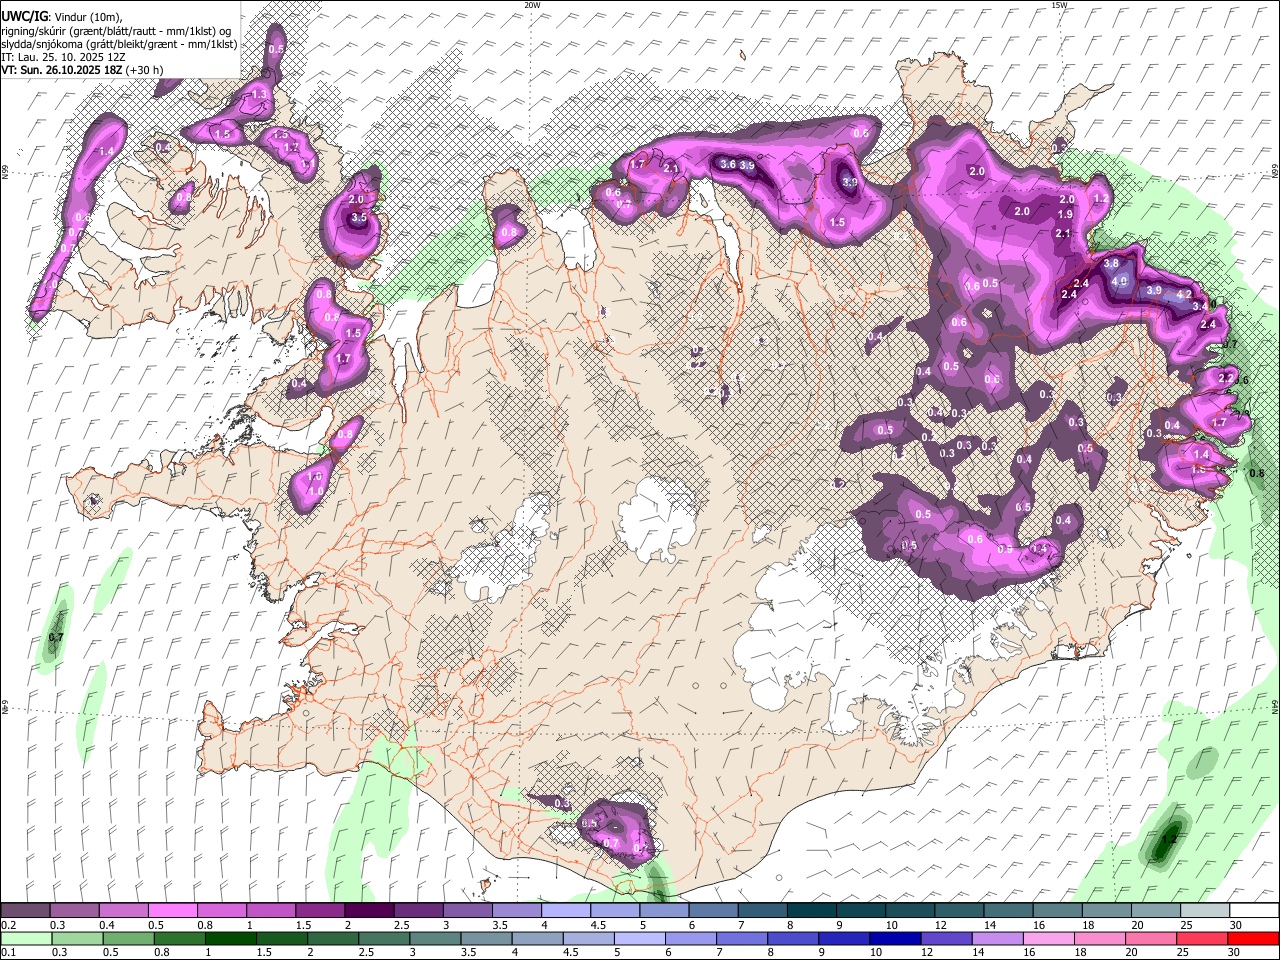1280x960 pixels.
Task: Click light lavender swatch labeled 4 in top legend
Action: click(566, 911)
